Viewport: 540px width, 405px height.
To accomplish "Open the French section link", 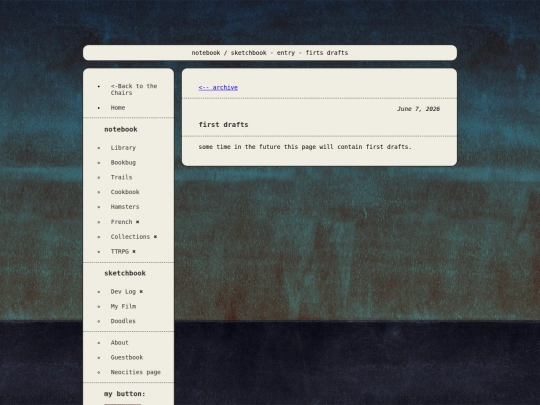I will [x=121, y=222].
